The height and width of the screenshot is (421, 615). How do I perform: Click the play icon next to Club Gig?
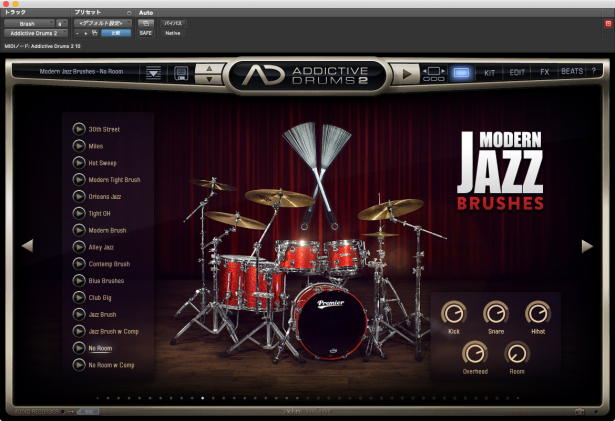tap(79, 298)
